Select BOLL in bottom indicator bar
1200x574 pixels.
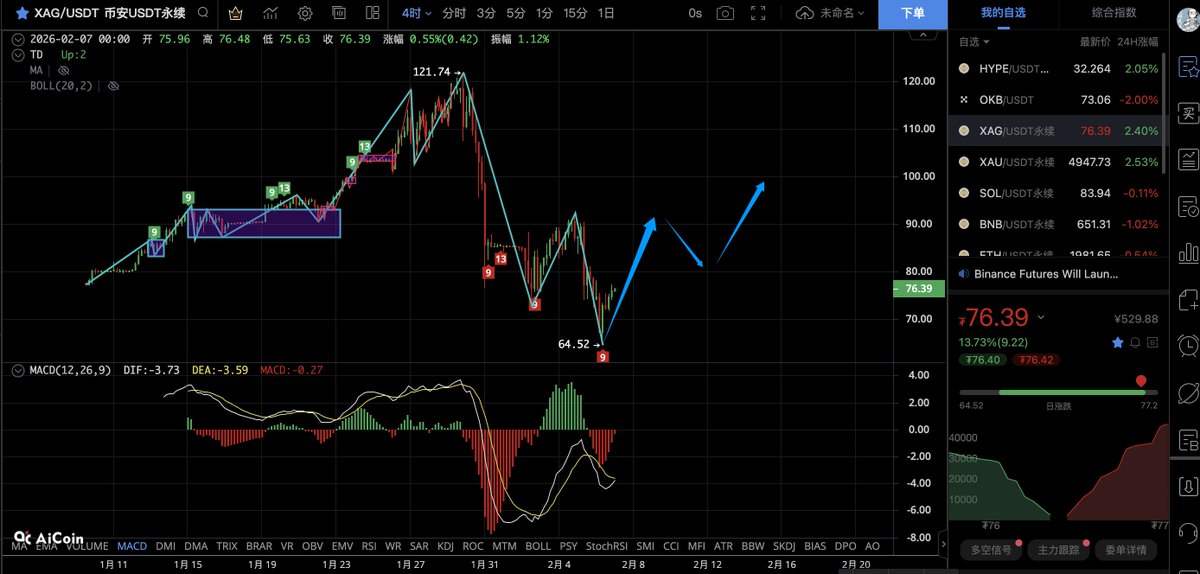pos(537,547)
